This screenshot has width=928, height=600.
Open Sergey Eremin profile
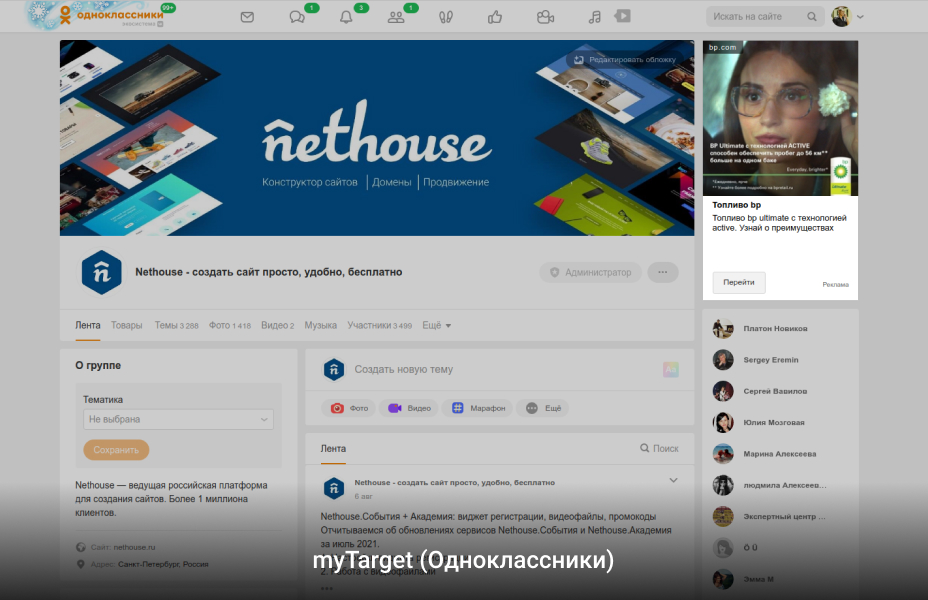pyautogui.click(x=771, y=360)
